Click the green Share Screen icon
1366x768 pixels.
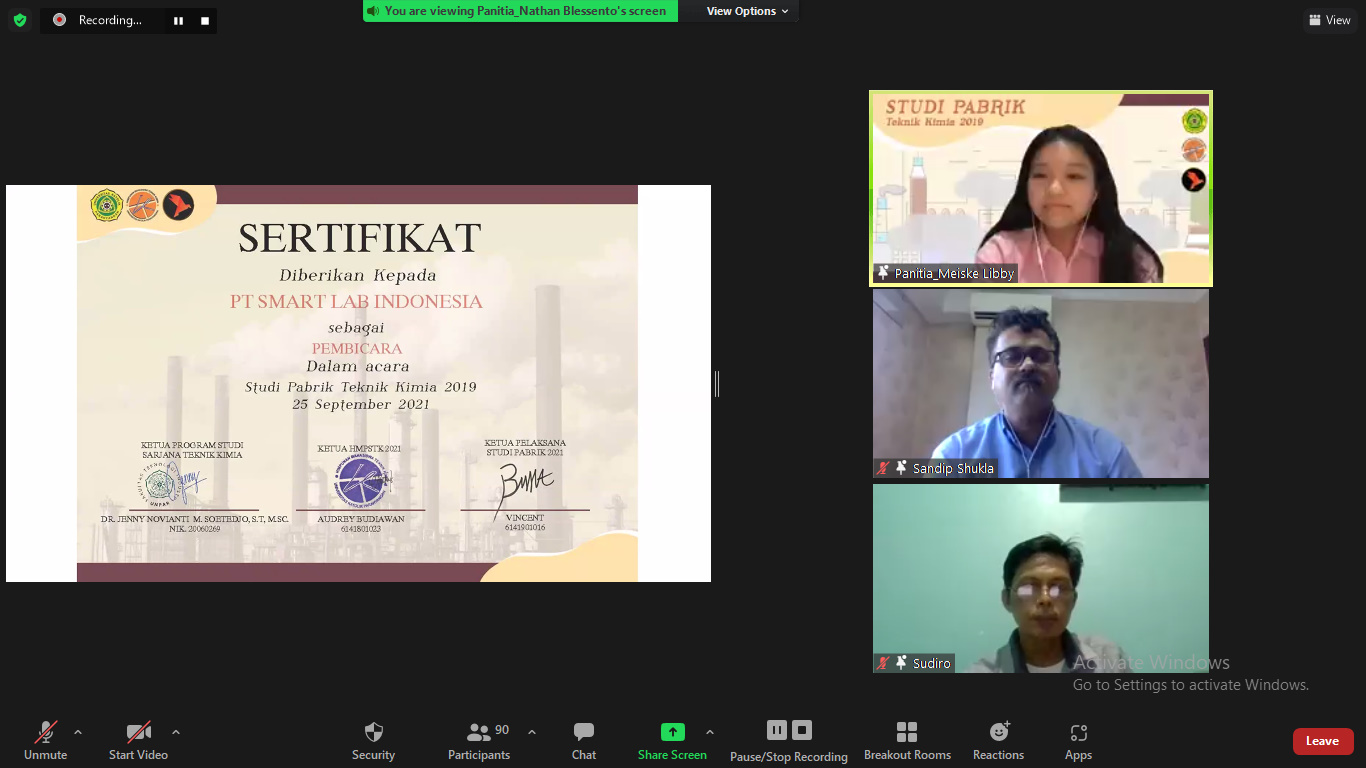point(672,733)
